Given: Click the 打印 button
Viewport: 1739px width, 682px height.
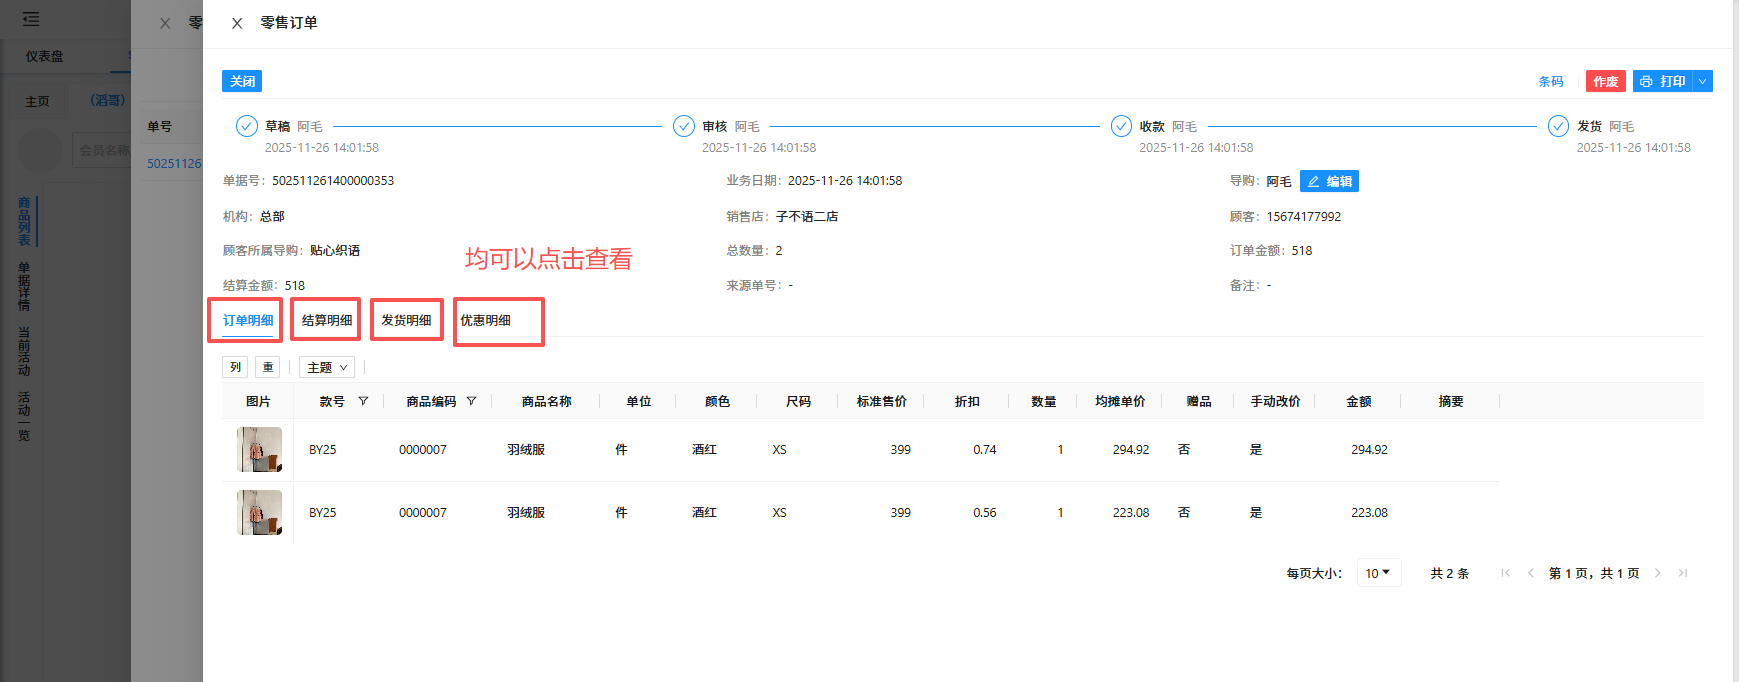Looking at the screenshot, I should (1663, 81).
